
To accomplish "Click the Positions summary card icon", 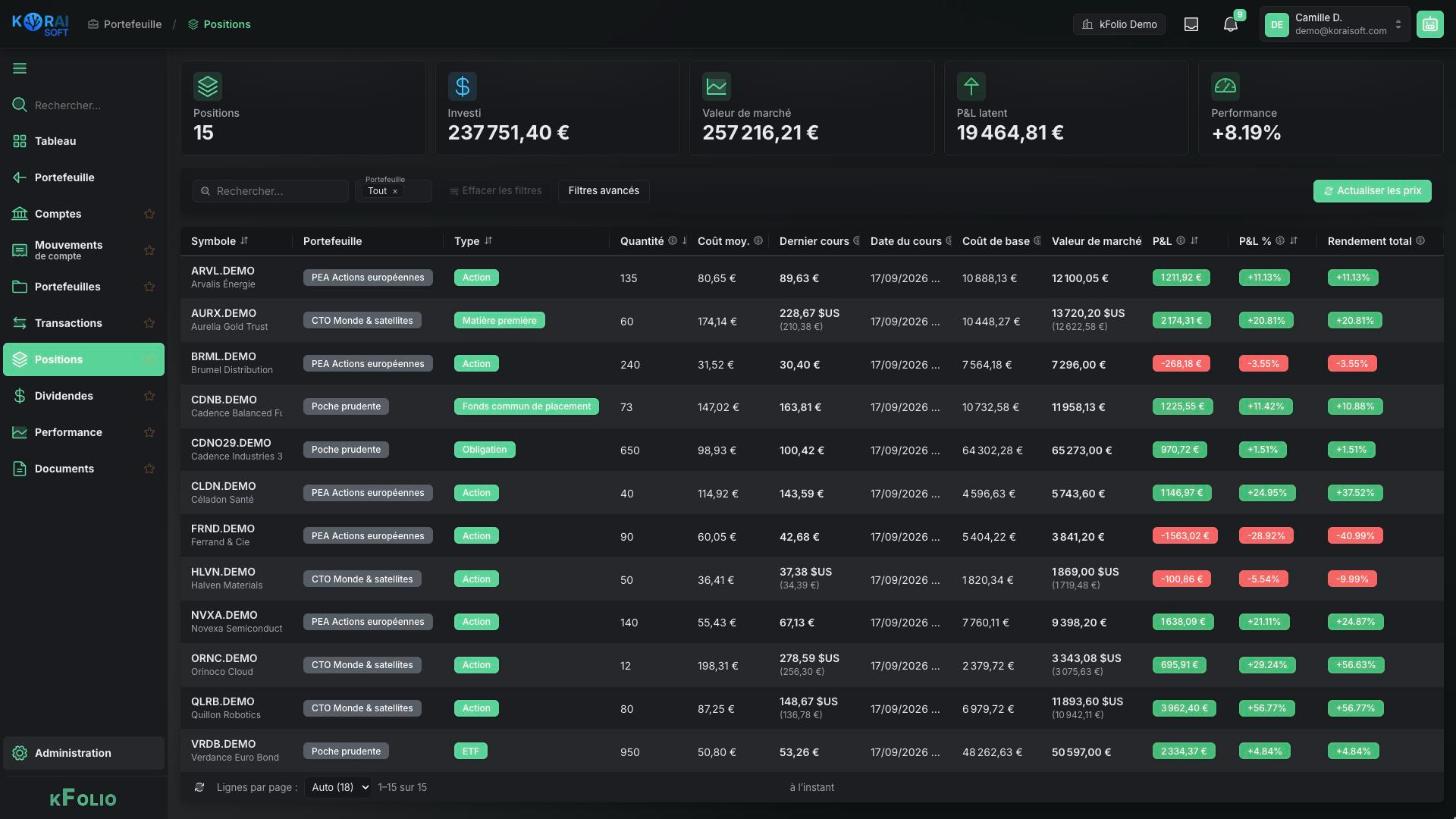I will point(207,86).
